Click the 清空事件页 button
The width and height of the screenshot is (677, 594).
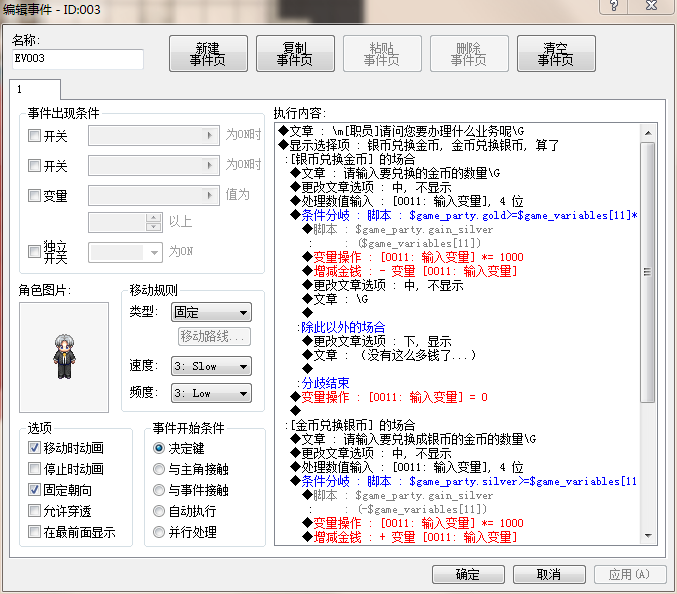coord(556,54)
